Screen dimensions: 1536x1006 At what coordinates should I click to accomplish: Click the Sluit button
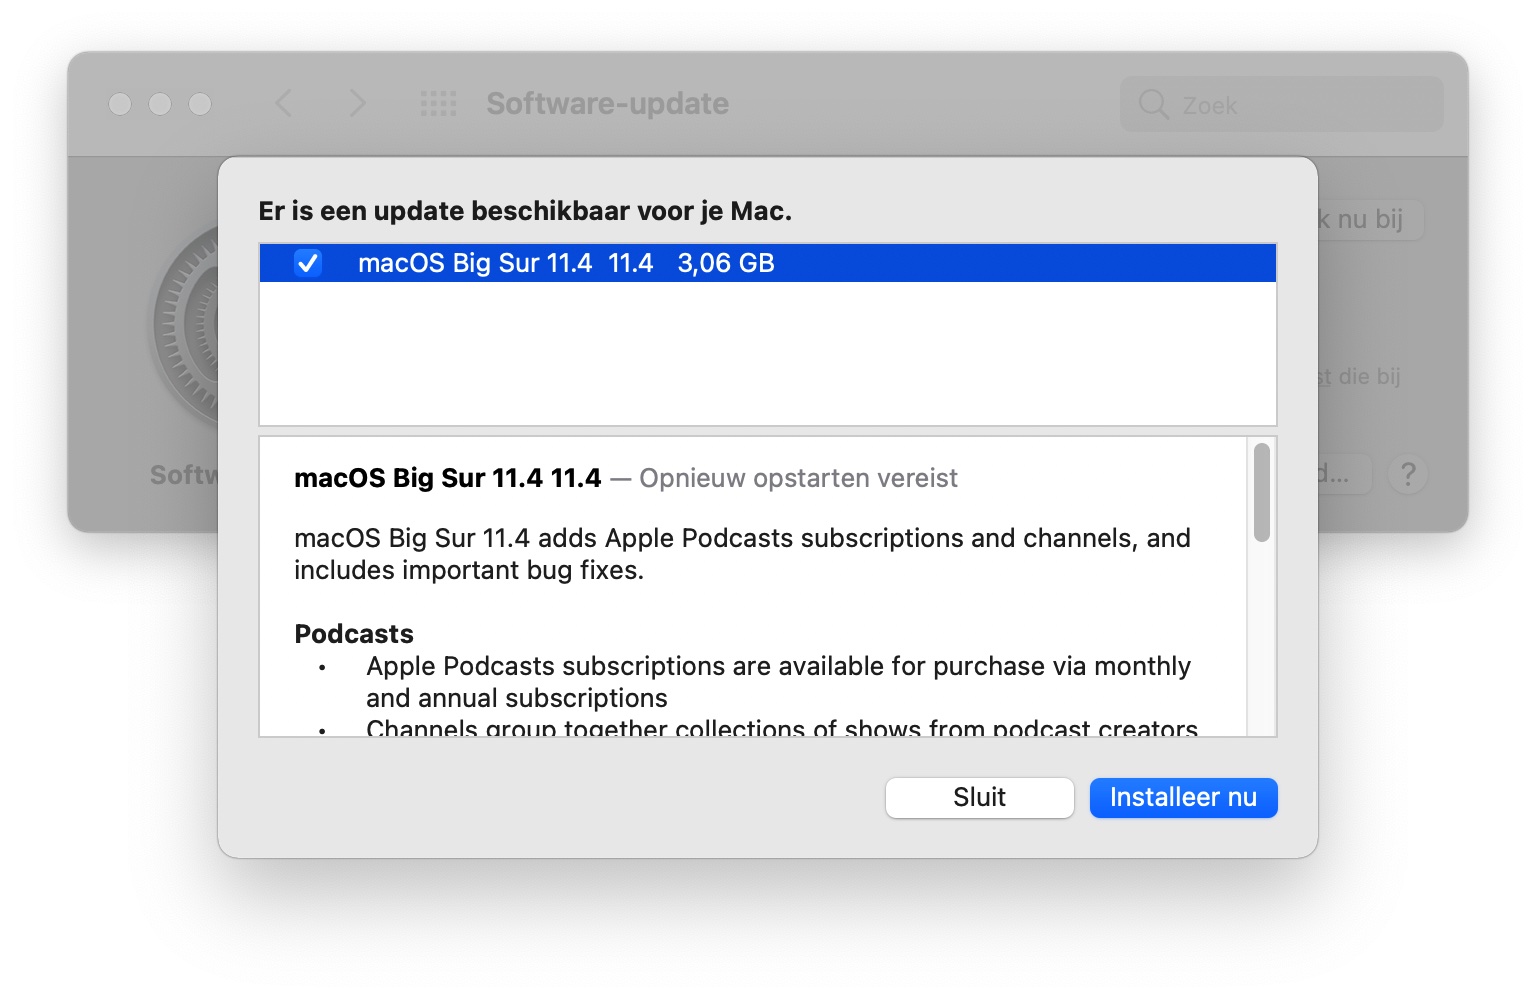pyautogui.click(x=979, y=797)
